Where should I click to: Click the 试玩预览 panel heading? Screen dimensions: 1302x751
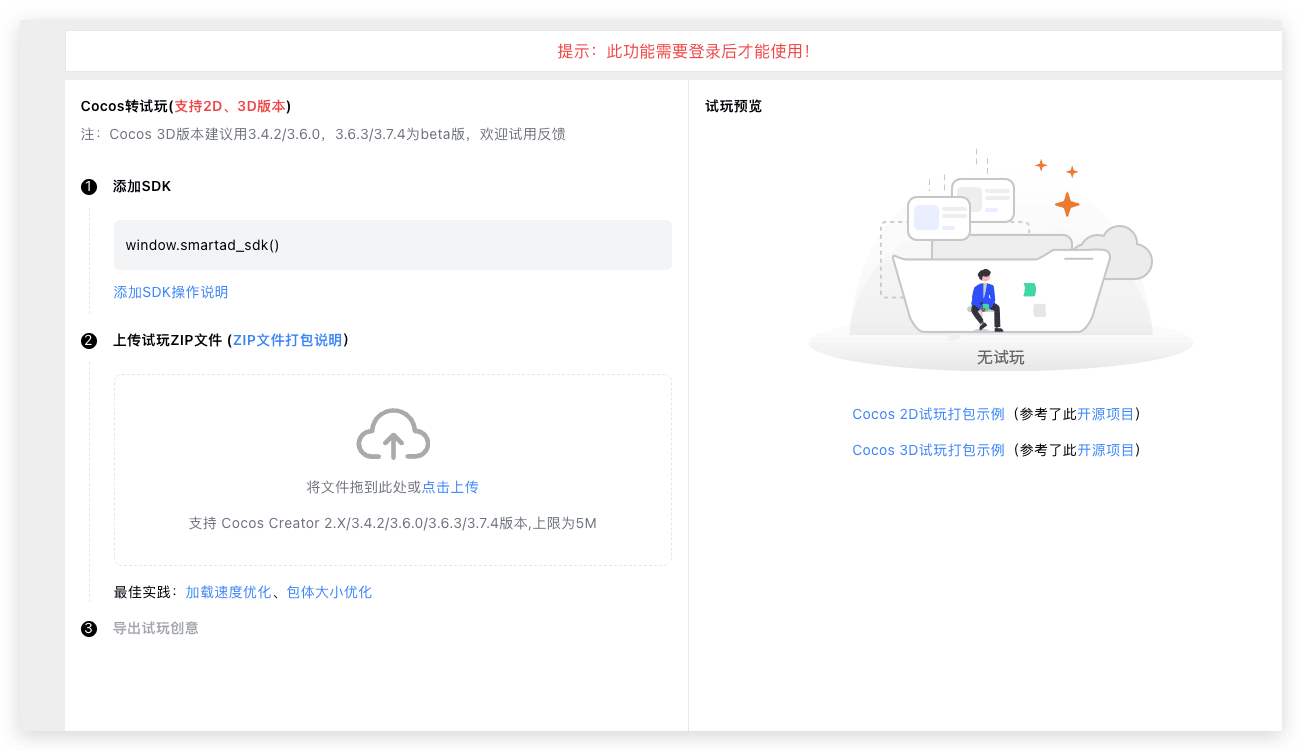[734, 106]
